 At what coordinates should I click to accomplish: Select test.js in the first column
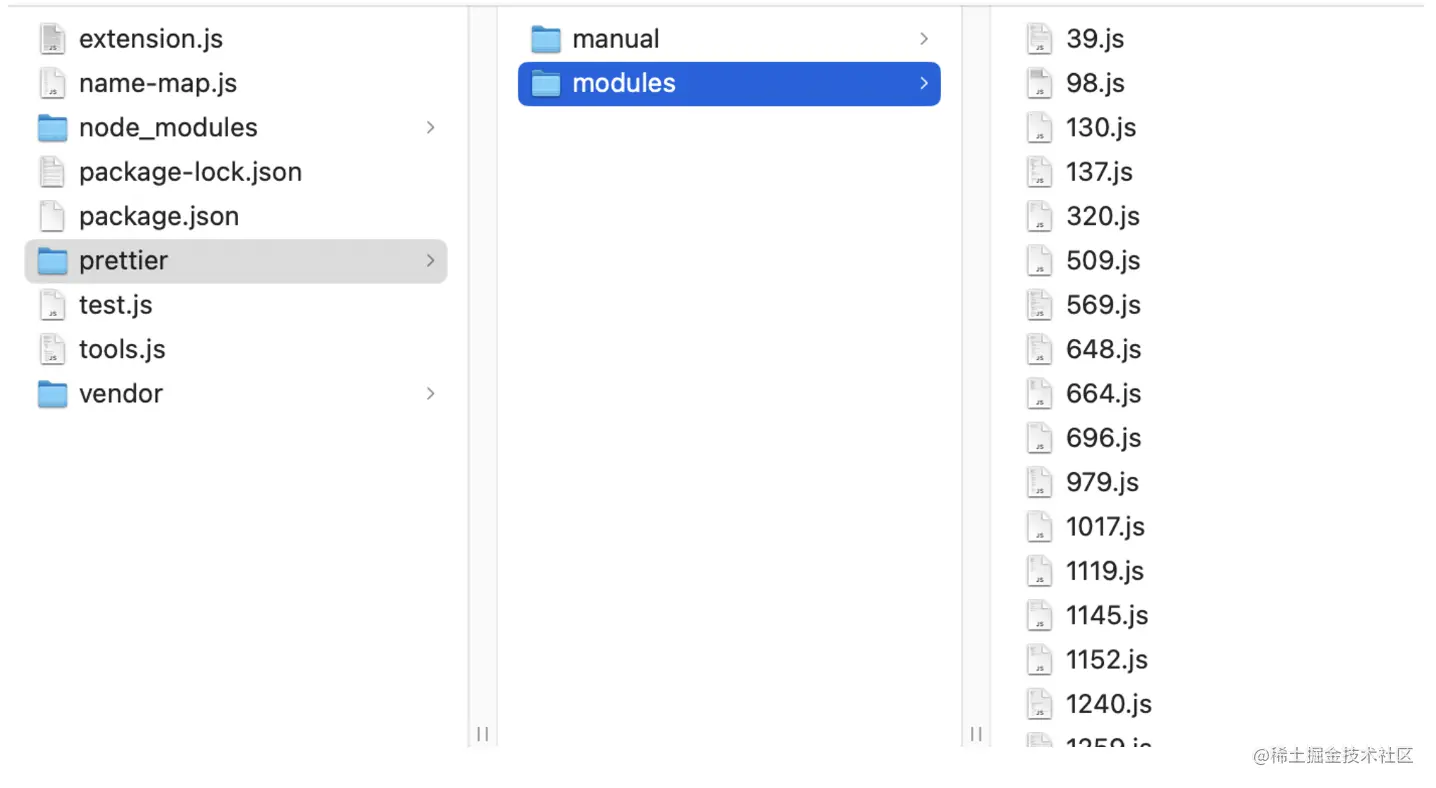click(115, 305)
